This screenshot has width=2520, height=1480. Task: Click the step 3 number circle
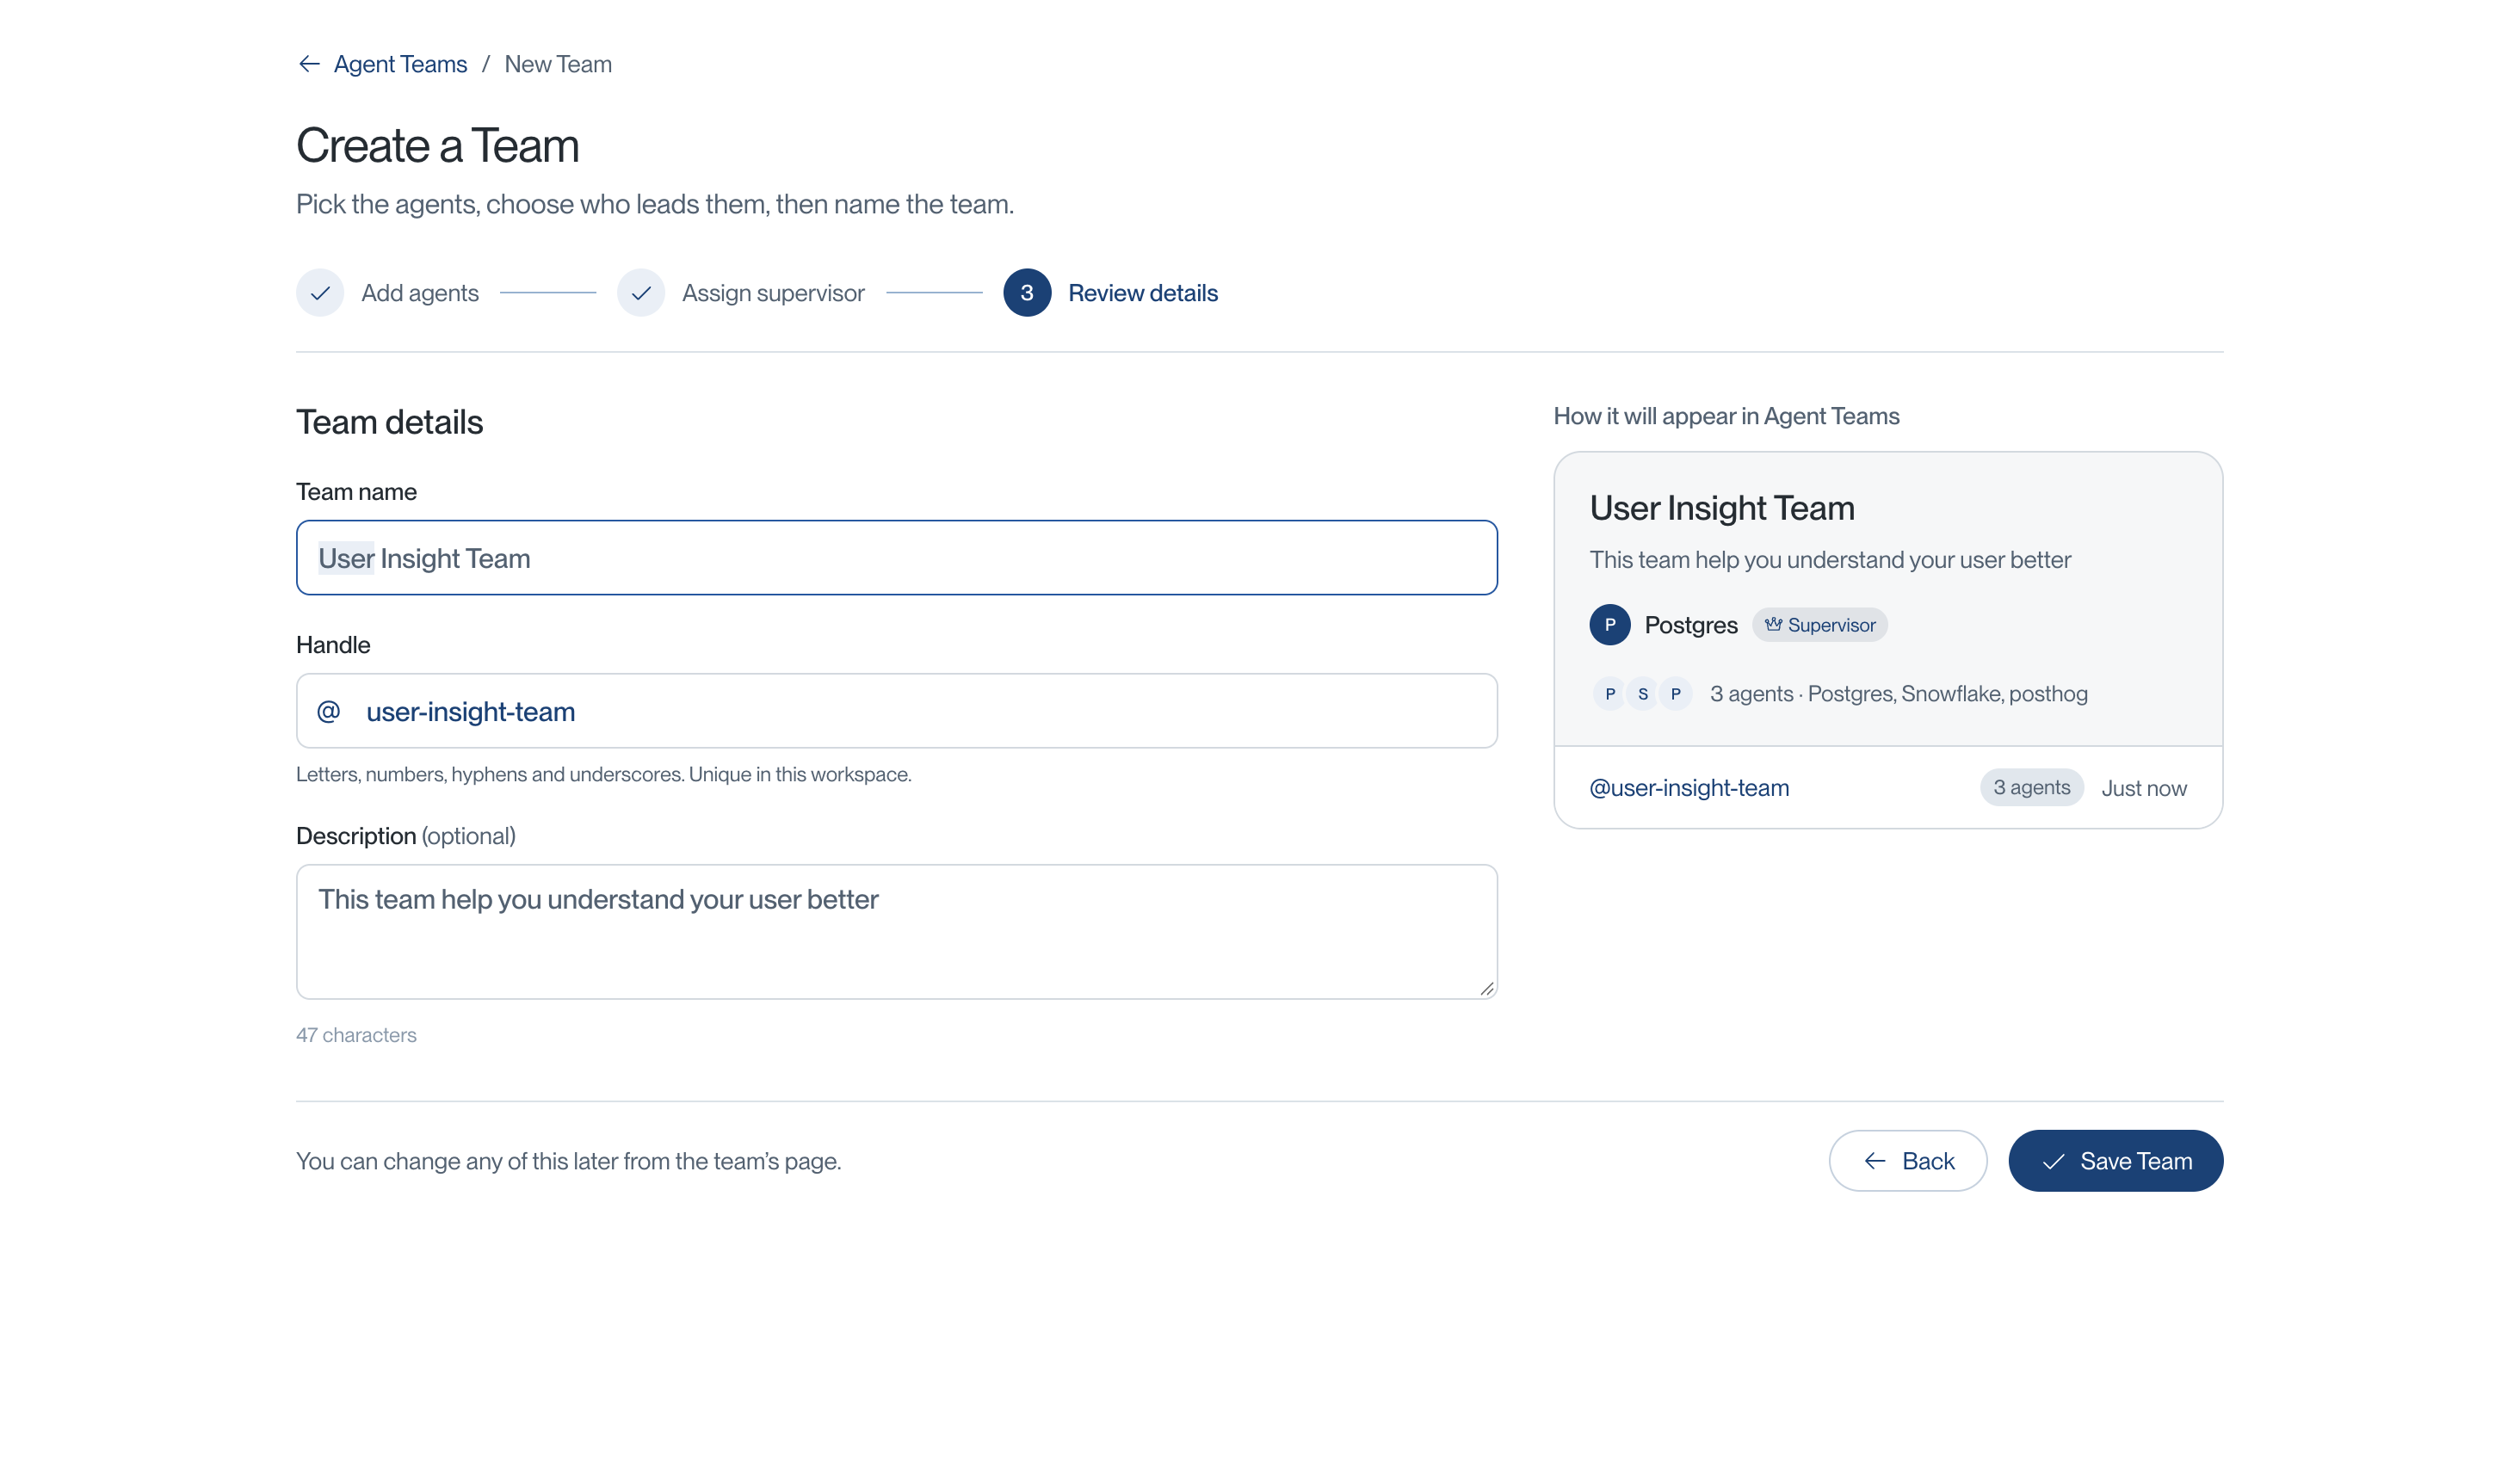pyautogui.click(x=1027, y=293)
